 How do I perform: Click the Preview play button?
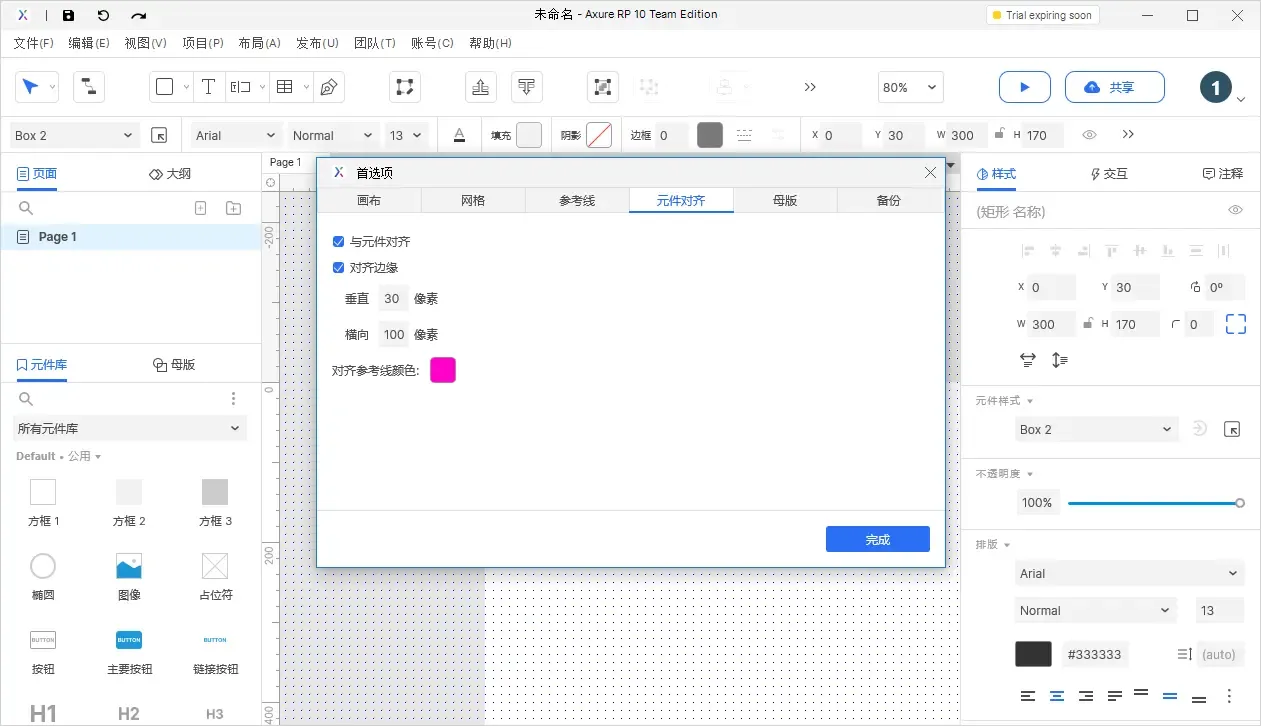coord(1024,87)
